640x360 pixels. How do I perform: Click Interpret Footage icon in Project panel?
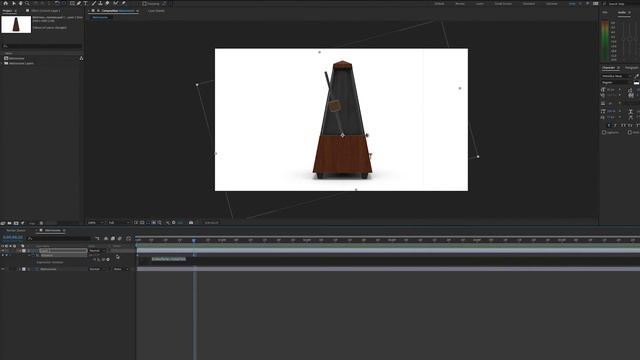(x=3, y=223)
